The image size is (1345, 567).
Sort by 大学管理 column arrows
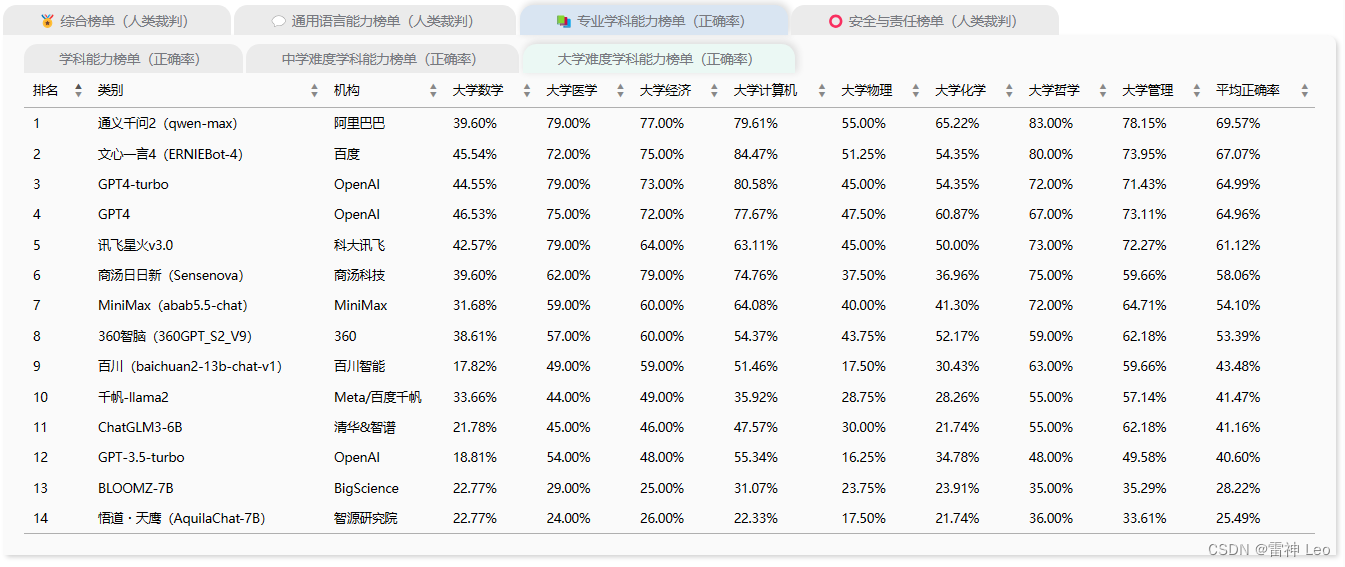coord(1196,91)
